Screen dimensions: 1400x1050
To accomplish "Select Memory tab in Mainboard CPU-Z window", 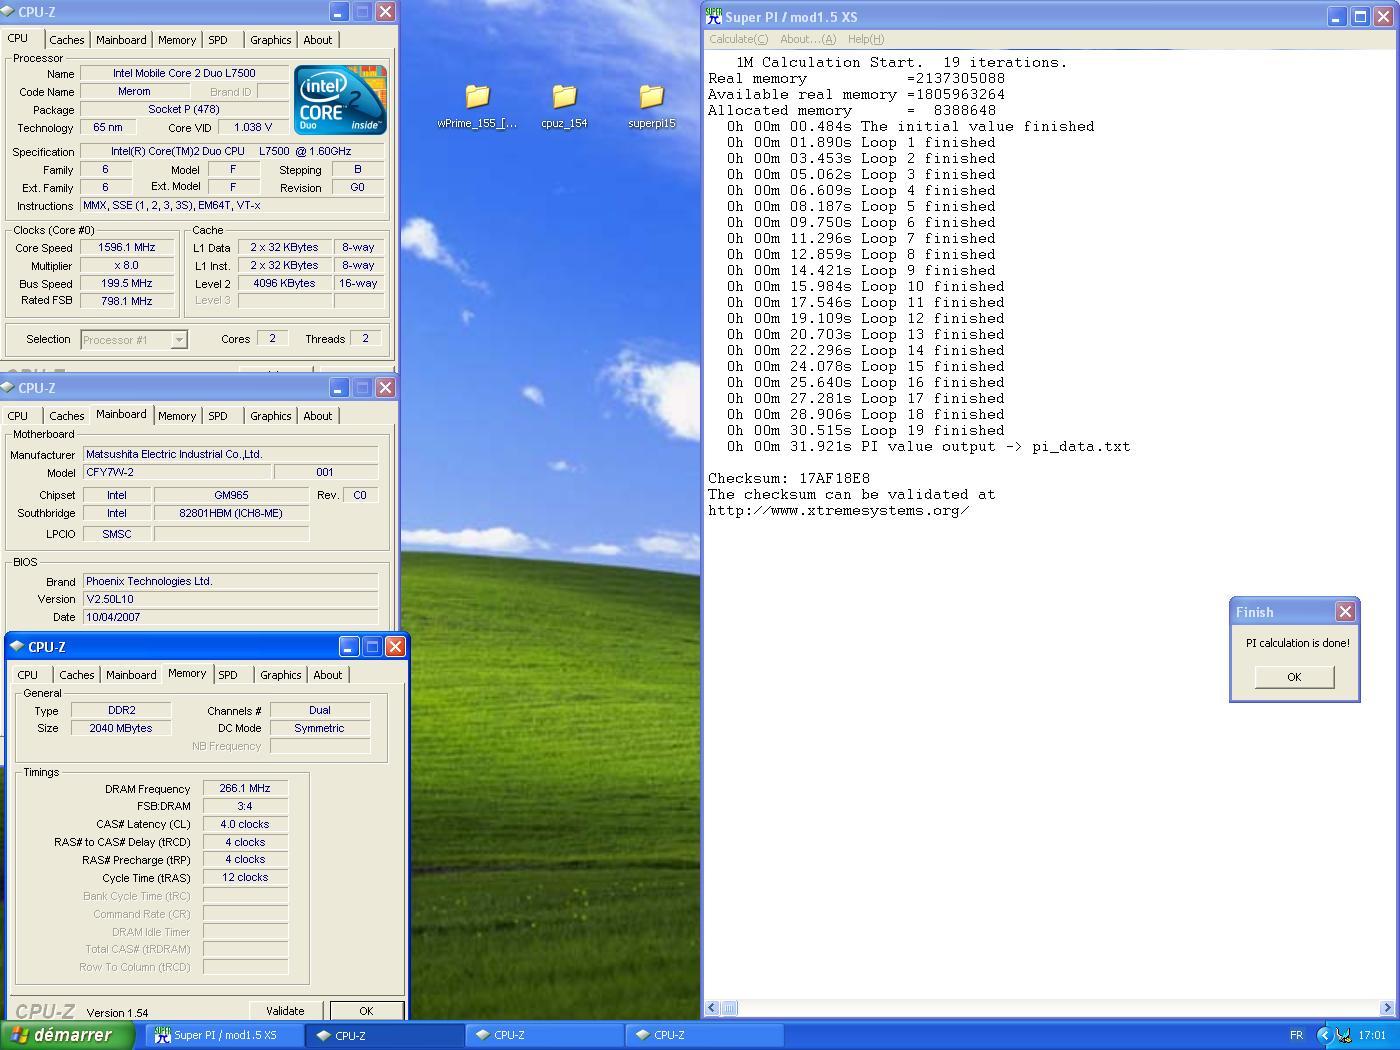I will click(177, 416).
